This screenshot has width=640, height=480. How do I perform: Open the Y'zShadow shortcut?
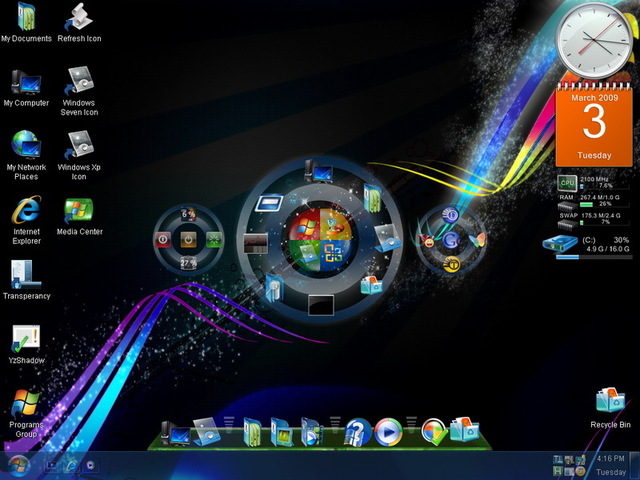[26, 344]
